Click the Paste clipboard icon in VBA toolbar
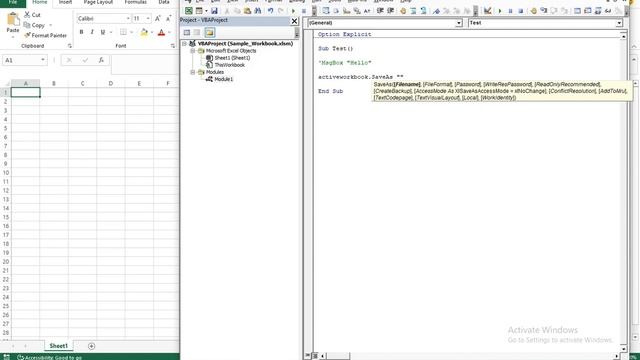The width and height of the screenshot is (640, 360). (x=247, y=11)
